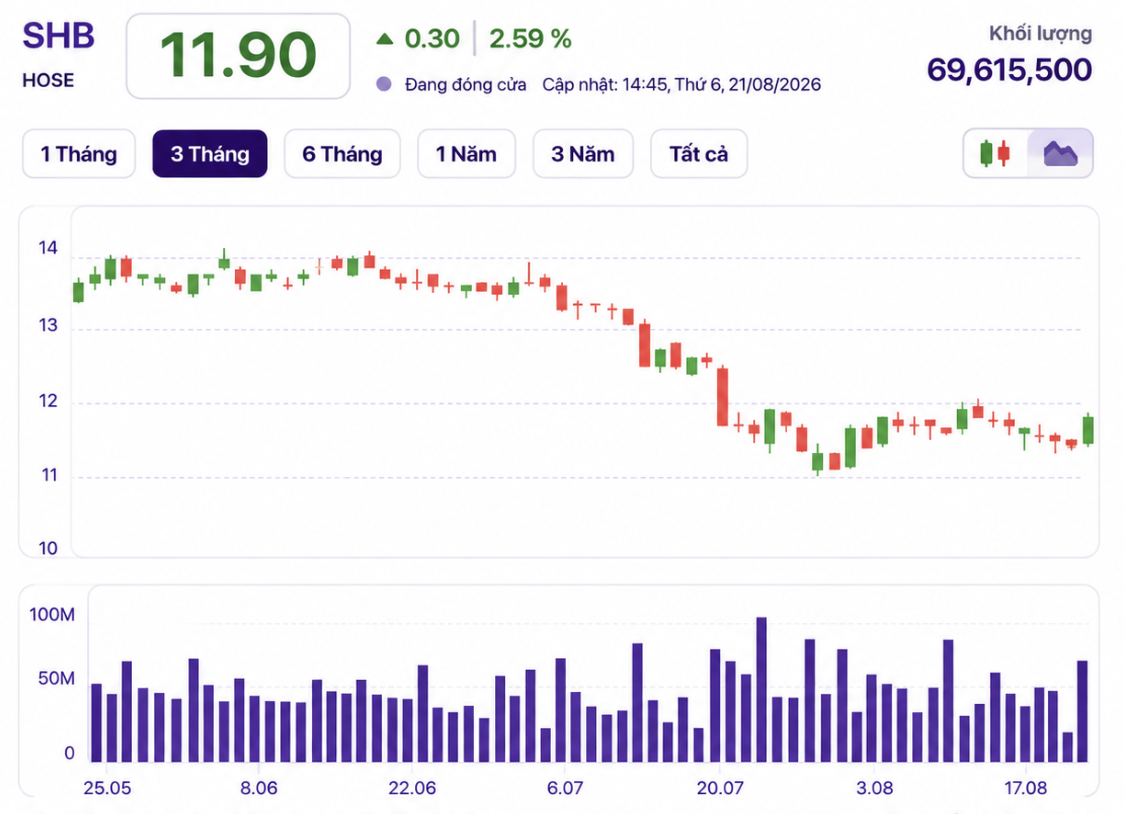This screenshot has width=1124, height=814.
Task: Display the Tất cả full history
Action: point(699,154)
